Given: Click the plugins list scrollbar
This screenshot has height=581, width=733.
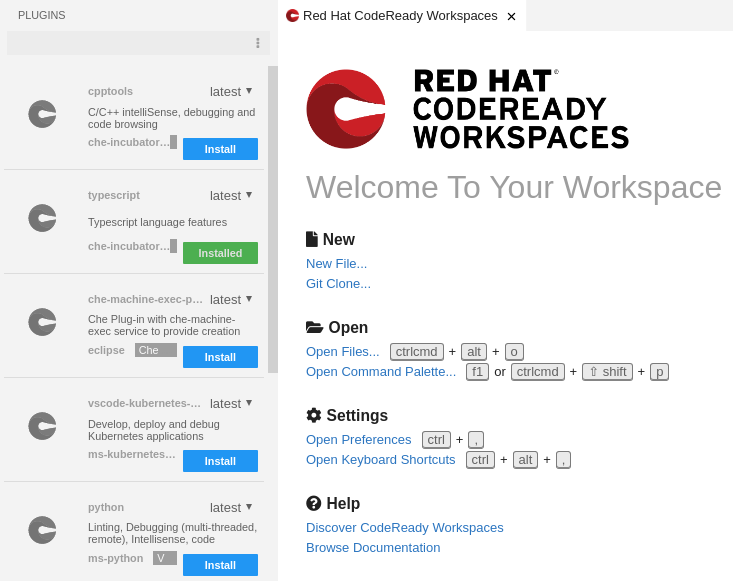Looking at the screenshot, I should click(273, 219).
